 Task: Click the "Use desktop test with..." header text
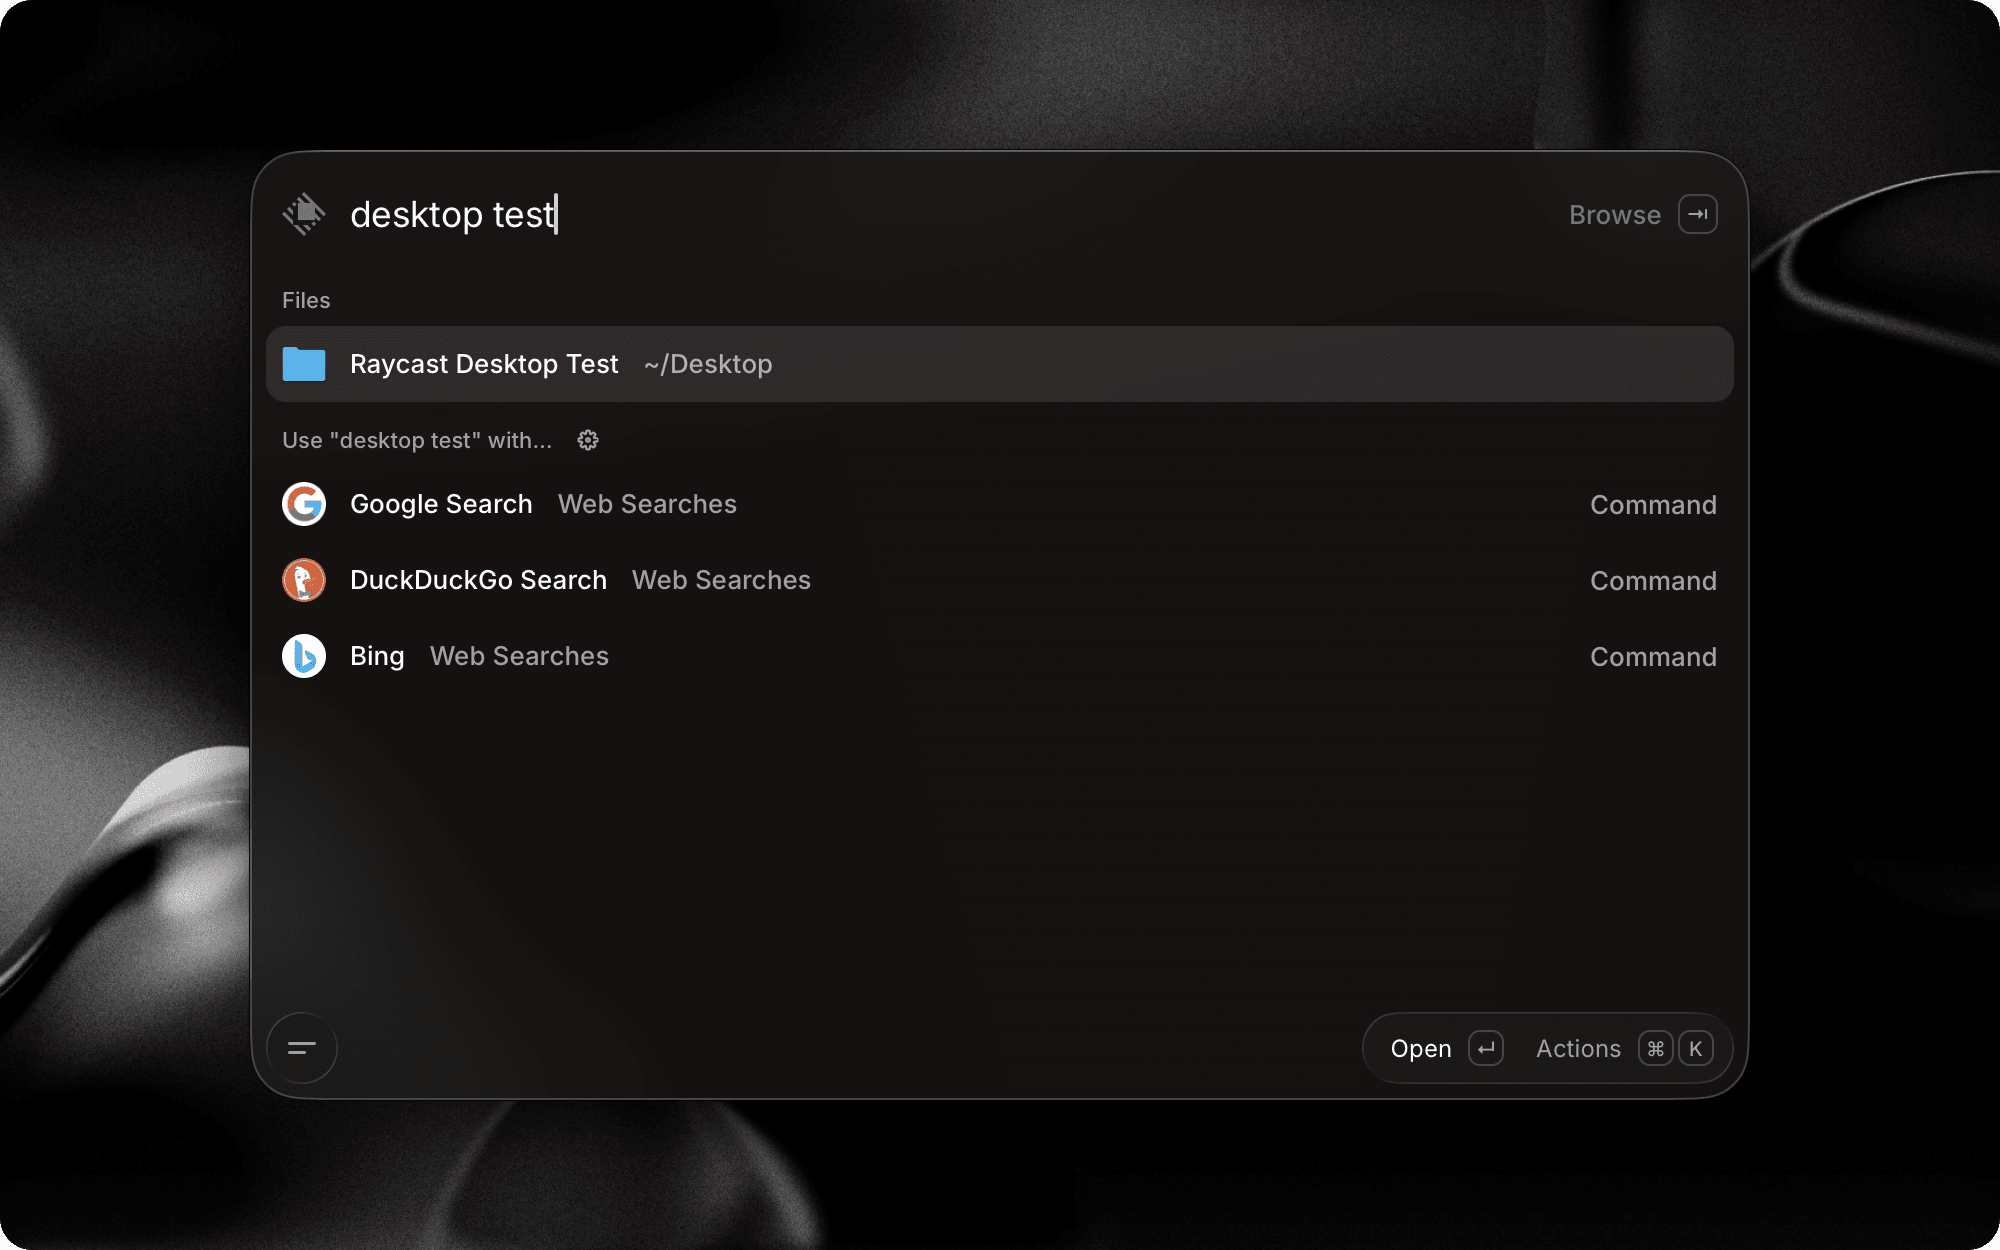pyautogui.click(x=417, y=440)
